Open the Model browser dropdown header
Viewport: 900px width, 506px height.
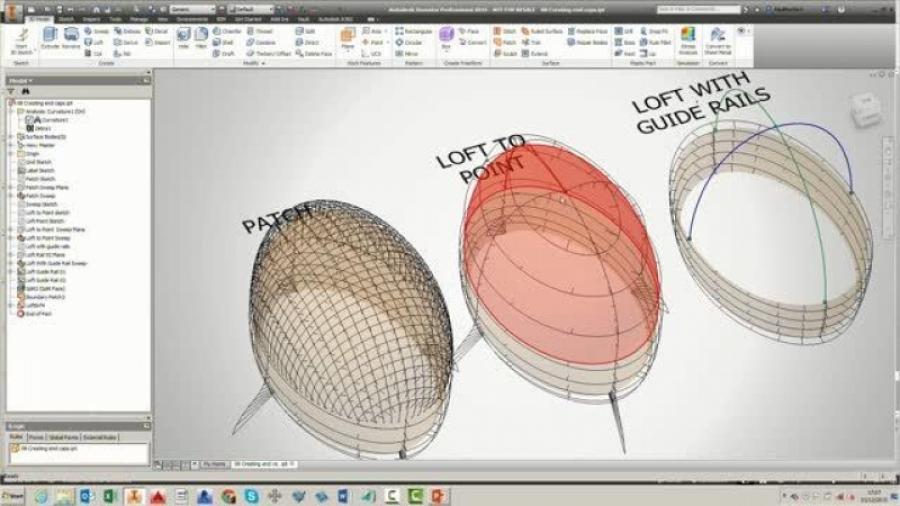pos(20,80)
